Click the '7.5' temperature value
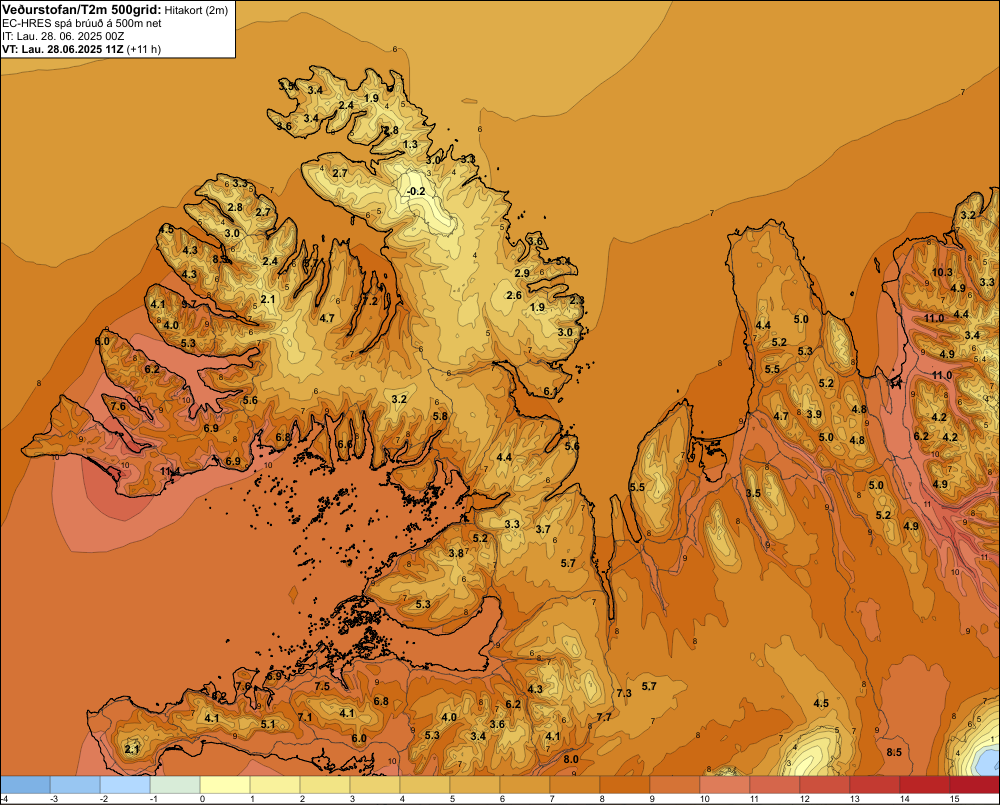The image size is (1000, 805). tap(322, 686)
